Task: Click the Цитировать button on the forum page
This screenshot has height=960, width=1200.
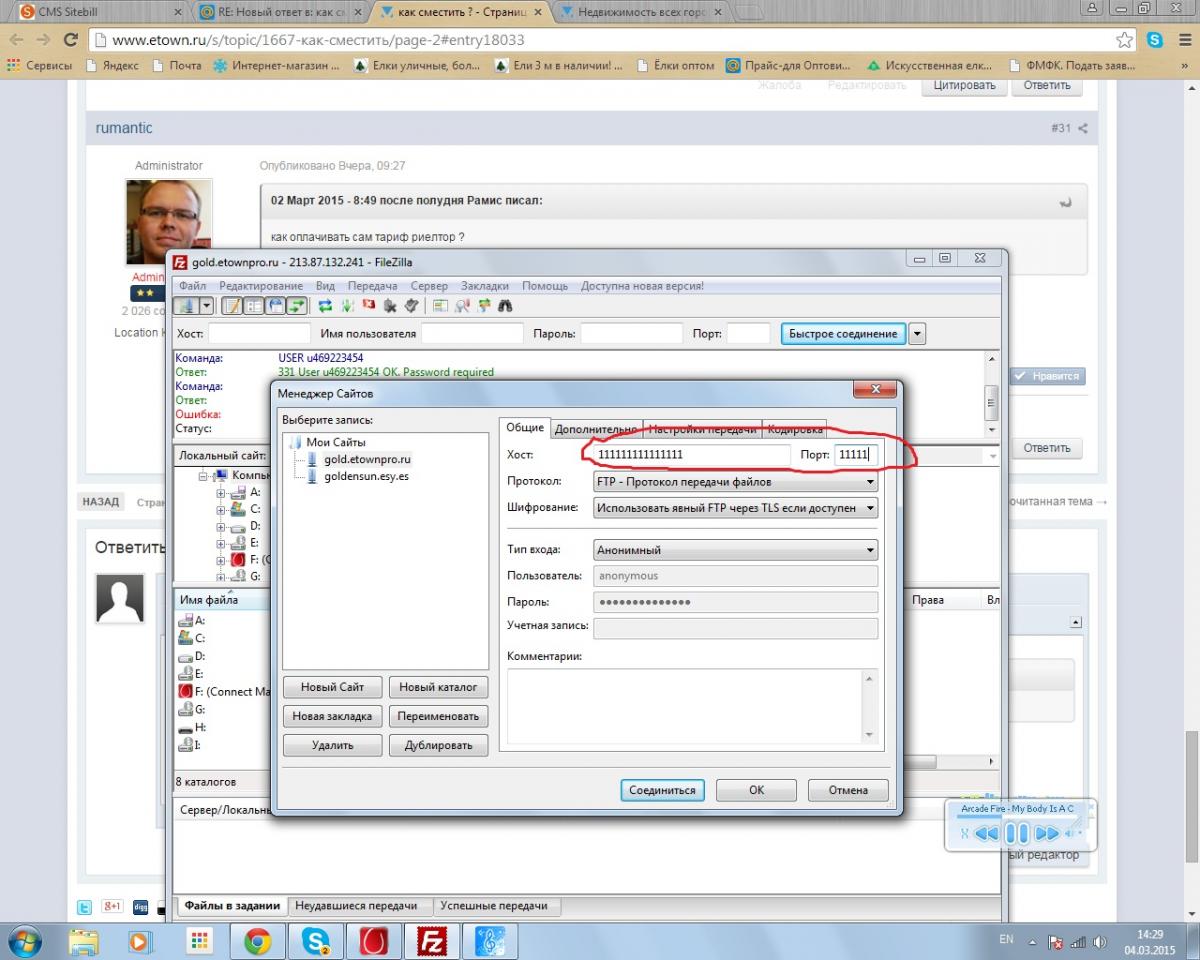Action: click(x=965, y=85)
